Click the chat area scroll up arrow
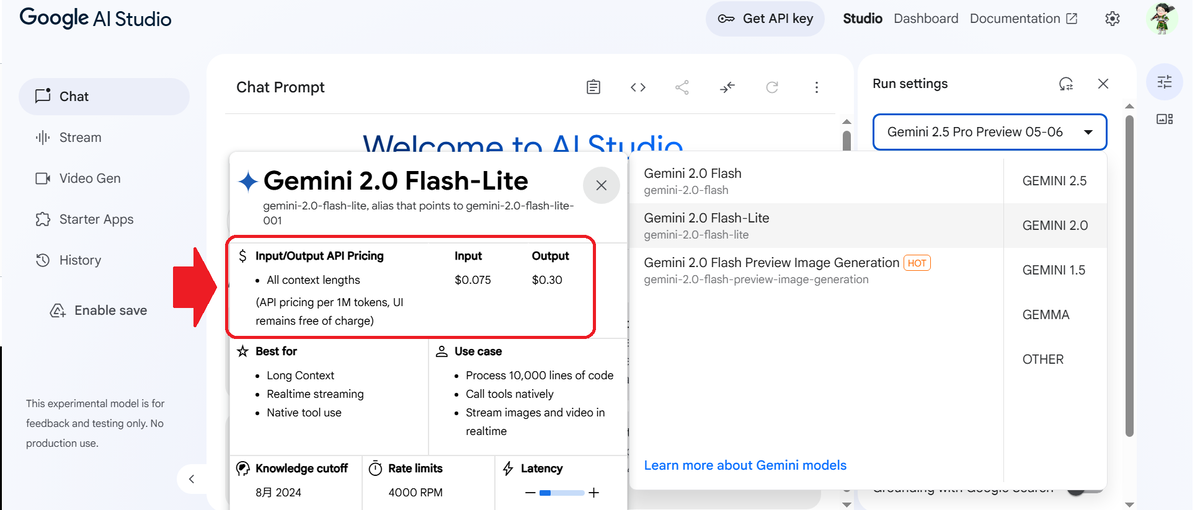Screen dimensions: 1200x510 pyautogui.click(x=846, y=121)
